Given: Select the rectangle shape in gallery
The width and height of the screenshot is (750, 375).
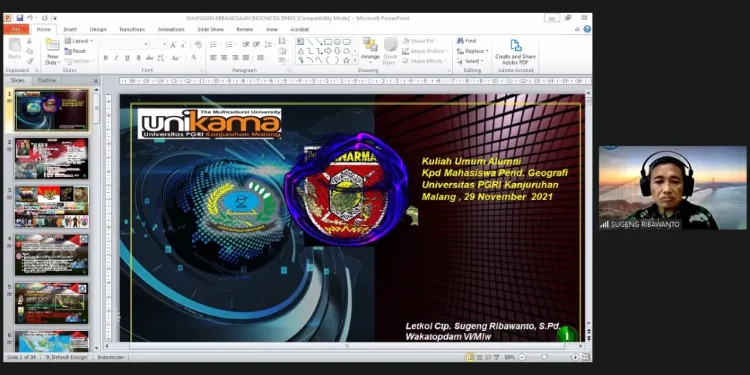Looking at the screenshot, I should [328, 42].
